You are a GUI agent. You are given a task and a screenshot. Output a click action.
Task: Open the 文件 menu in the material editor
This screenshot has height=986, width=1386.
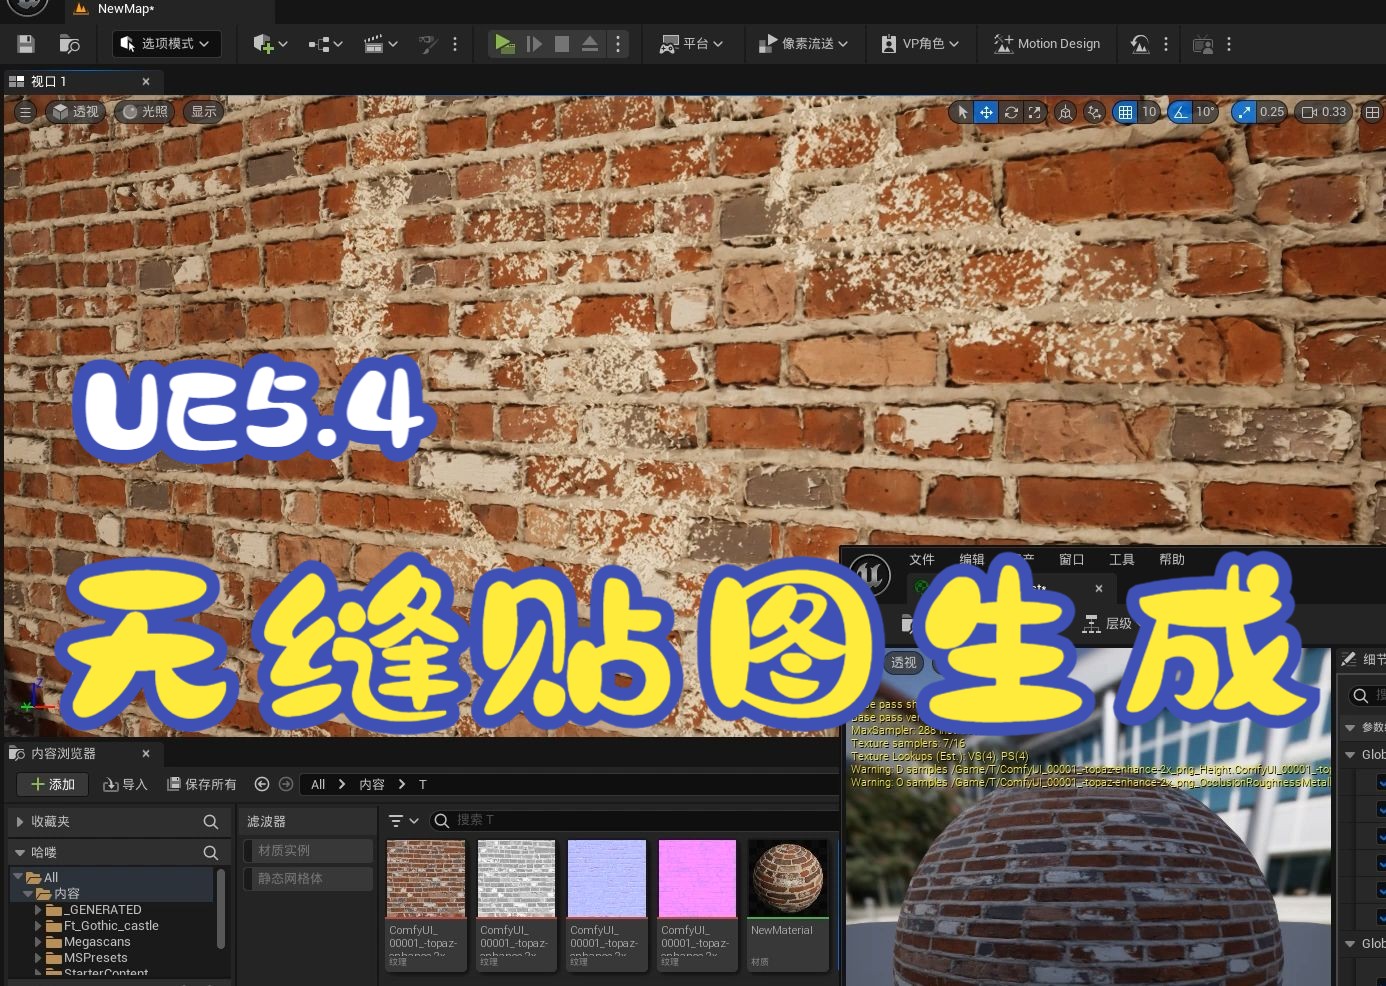click(x=922, y=560)
